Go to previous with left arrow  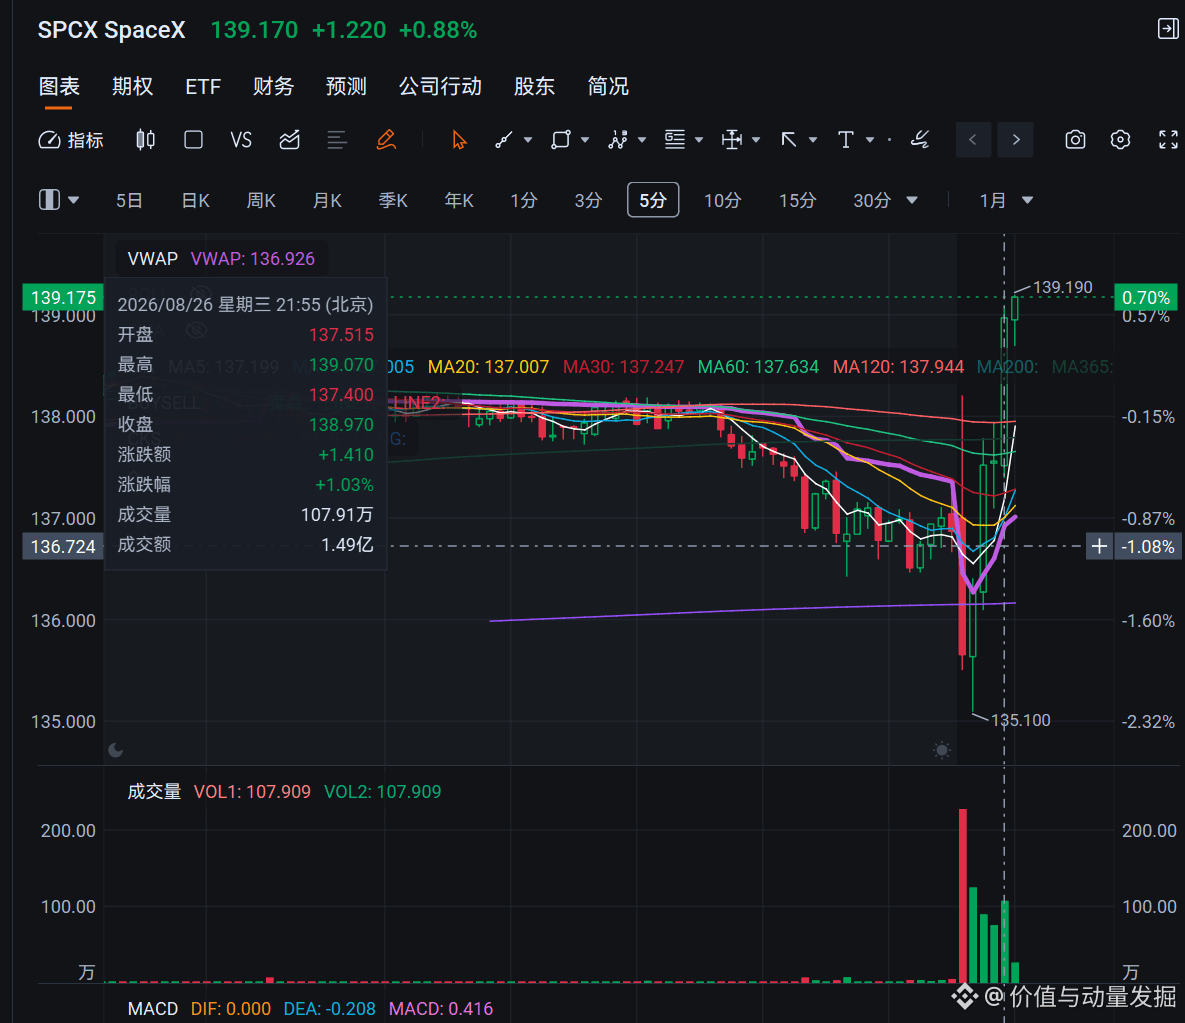pos(973,140)
